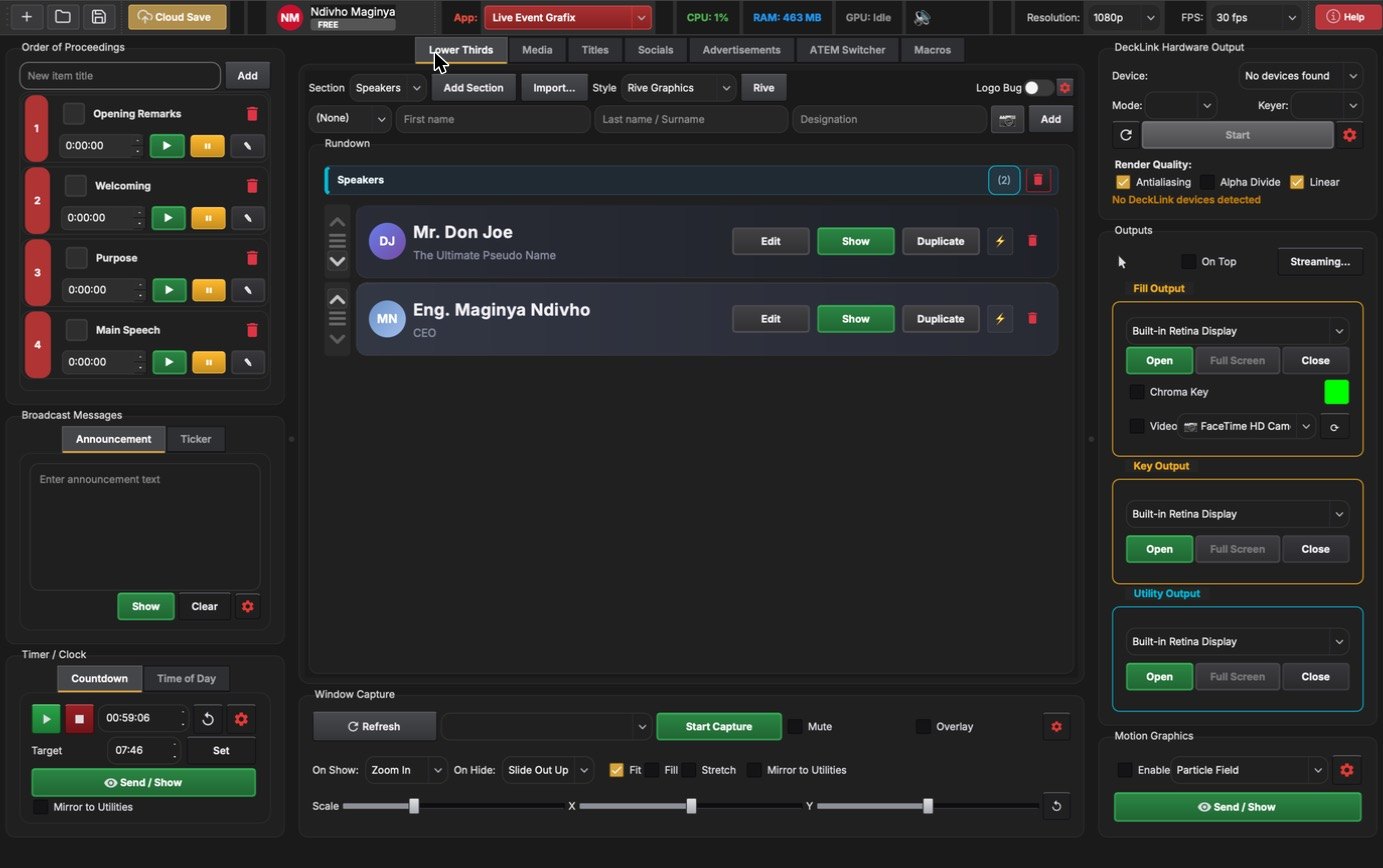Screen dimensions: 1383x868
Task: Open Motion Graphics settings gear
Action: tap(1347, 770)
